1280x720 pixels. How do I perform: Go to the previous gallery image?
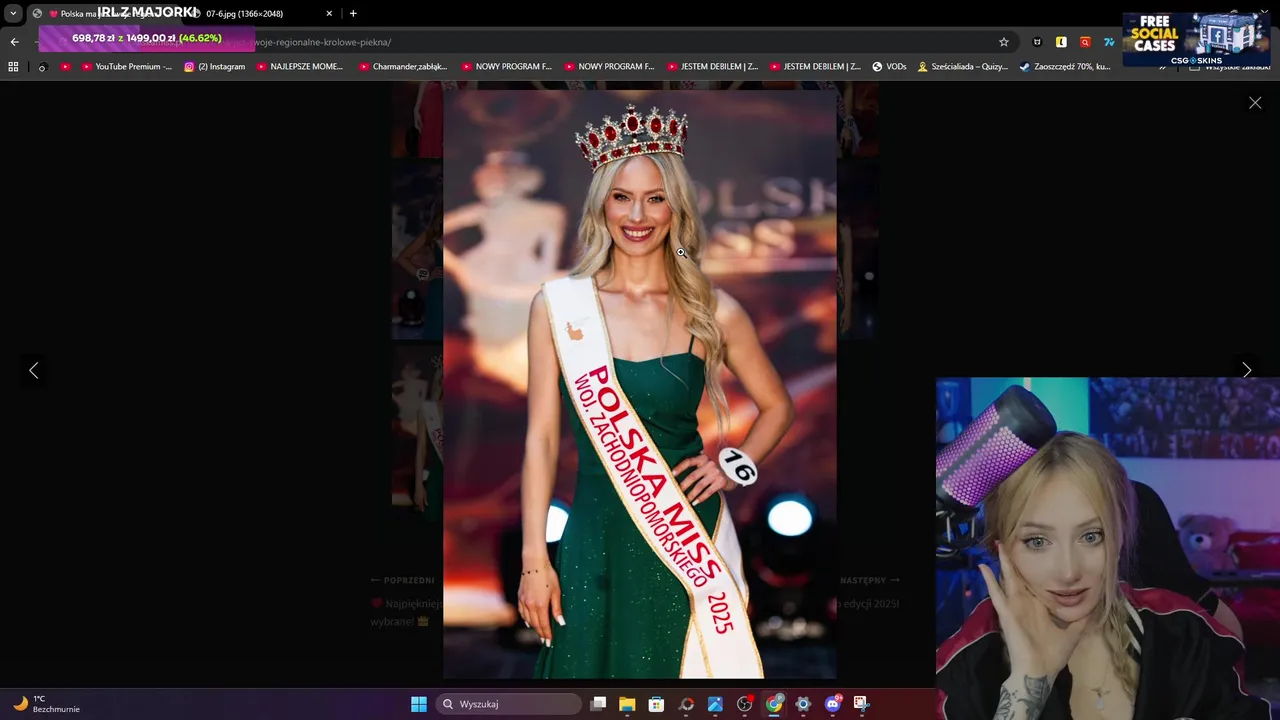coord(33,370)
